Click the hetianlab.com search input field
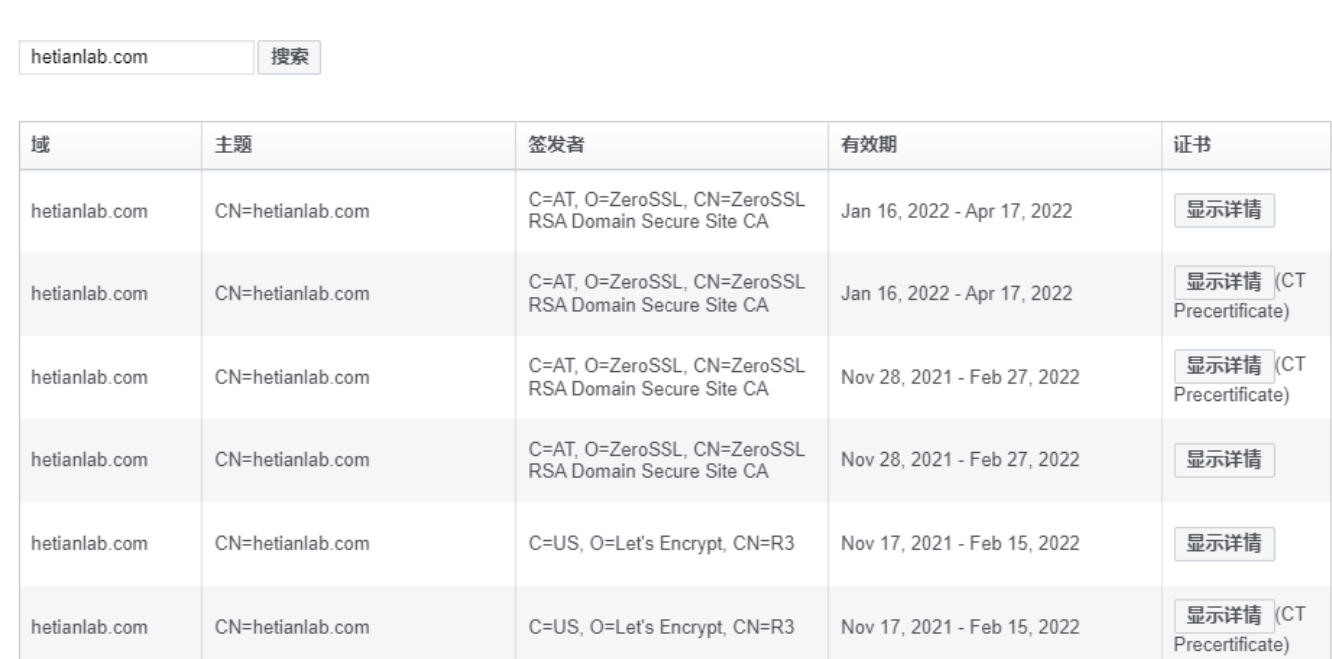 pos(136,57)
